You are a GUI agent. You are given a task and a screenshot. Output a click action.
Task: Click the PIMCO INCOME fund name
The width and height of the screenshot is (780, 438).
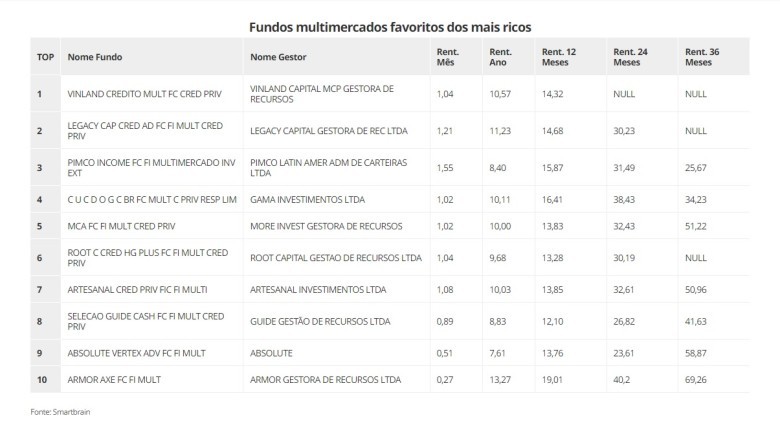pos(152,168)
